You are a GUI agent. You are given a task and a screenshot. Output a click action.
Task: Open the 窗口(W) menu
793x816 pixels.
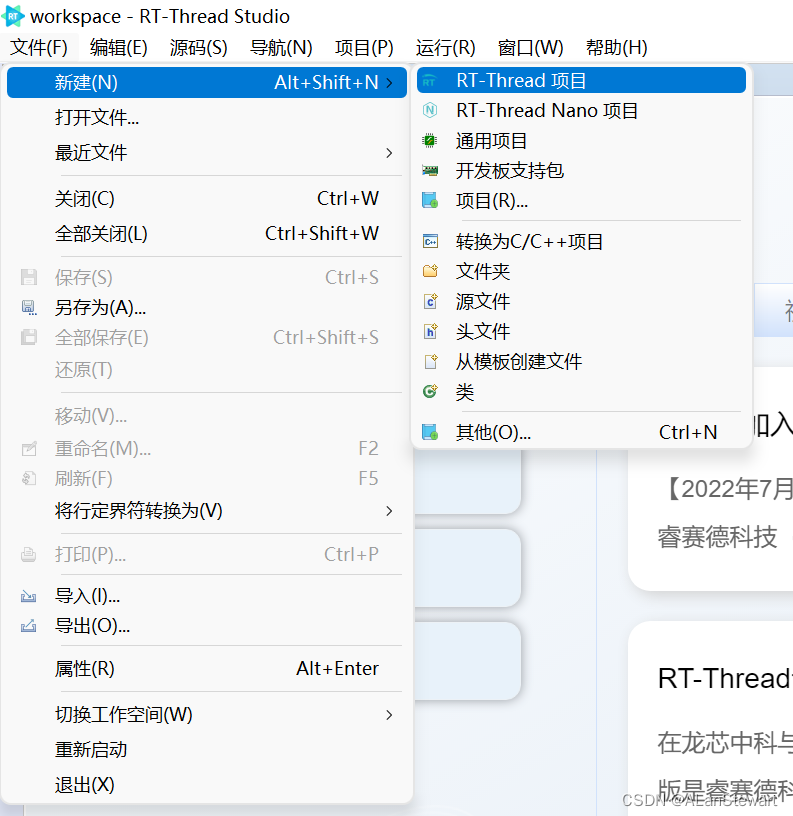(530, 47)
